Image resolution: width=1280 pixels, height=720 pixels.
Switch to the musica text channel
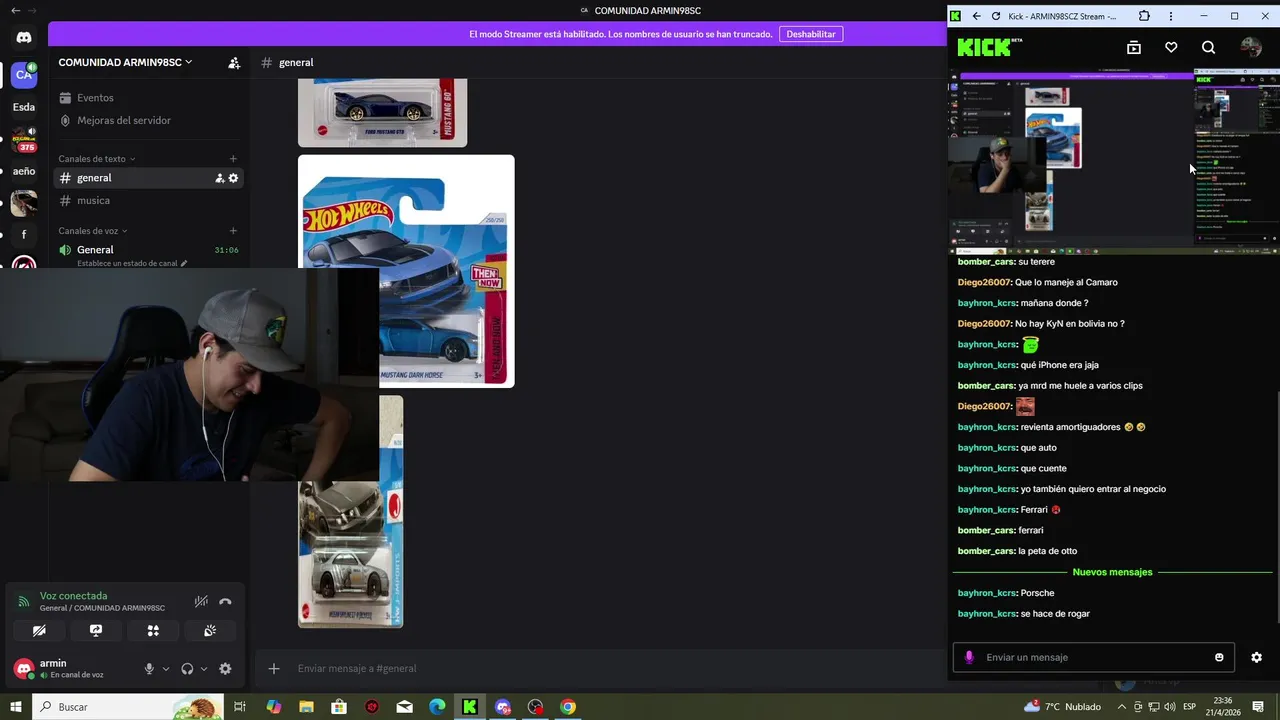pos(148,200)
